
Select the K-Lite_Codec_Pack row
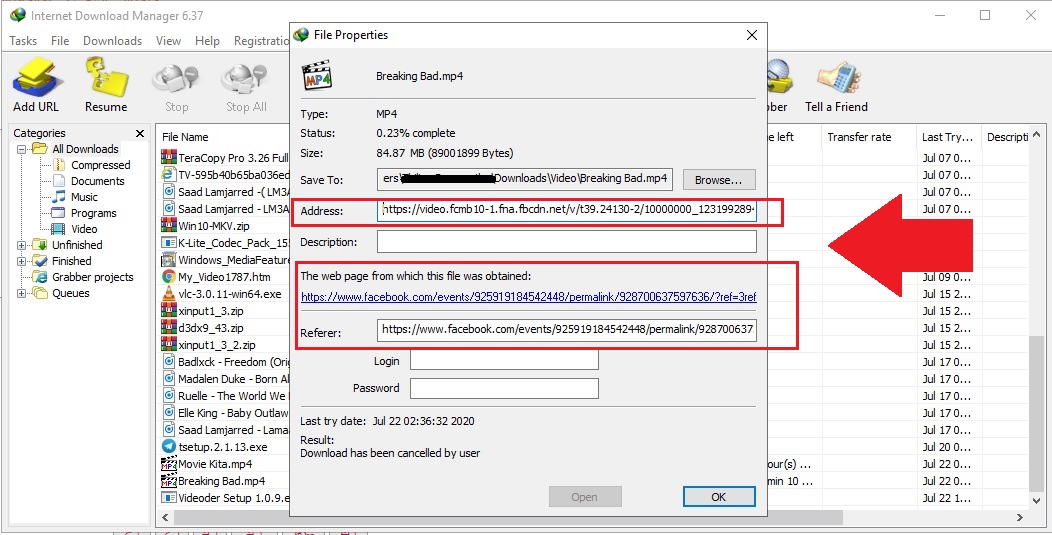(x=225, y=242)
